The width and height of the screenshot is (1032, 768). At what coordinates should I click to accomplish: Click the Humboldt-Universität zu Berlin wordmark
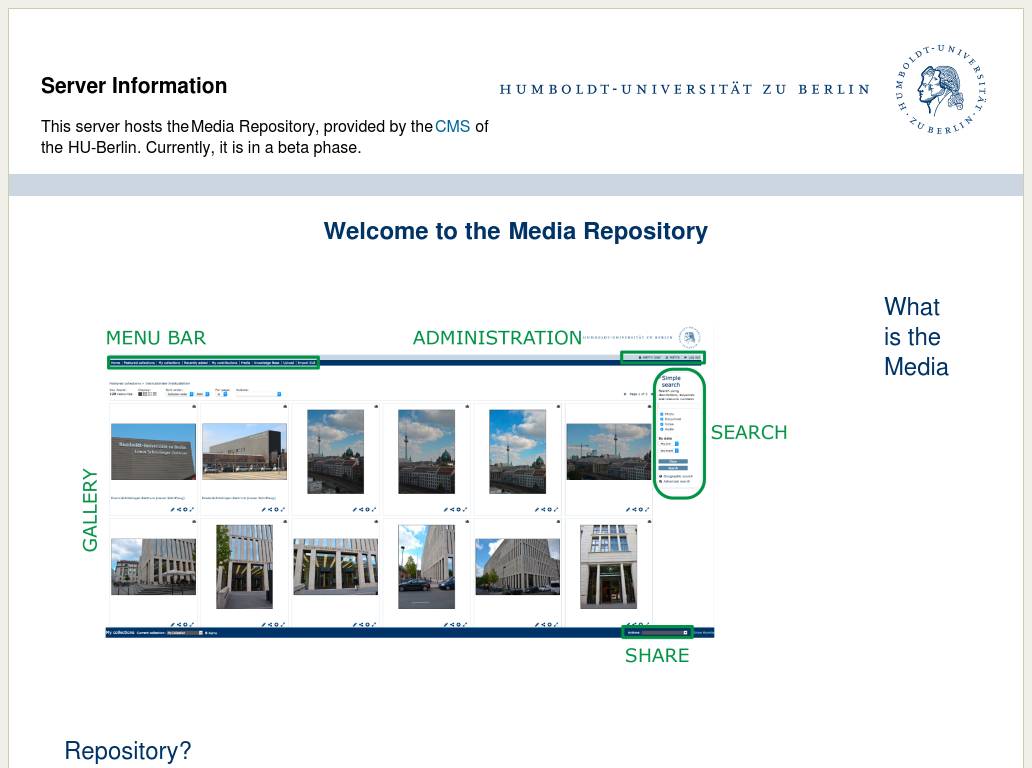(x=684, y=89)
